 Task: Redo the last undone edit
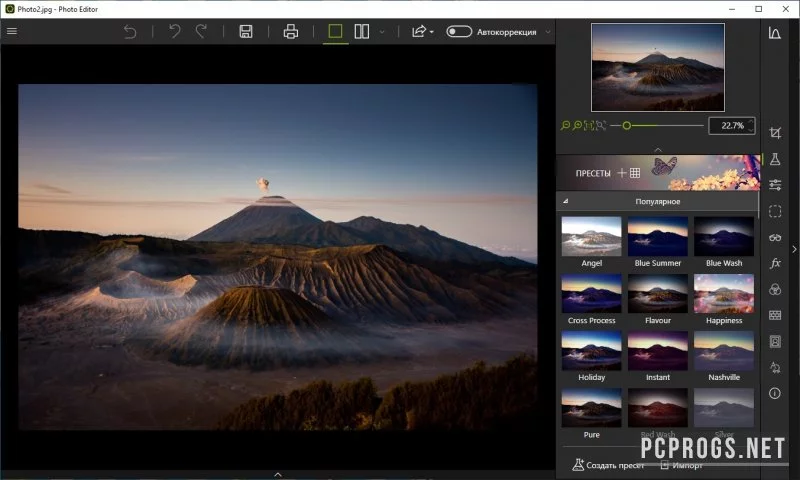pos(202,32)
